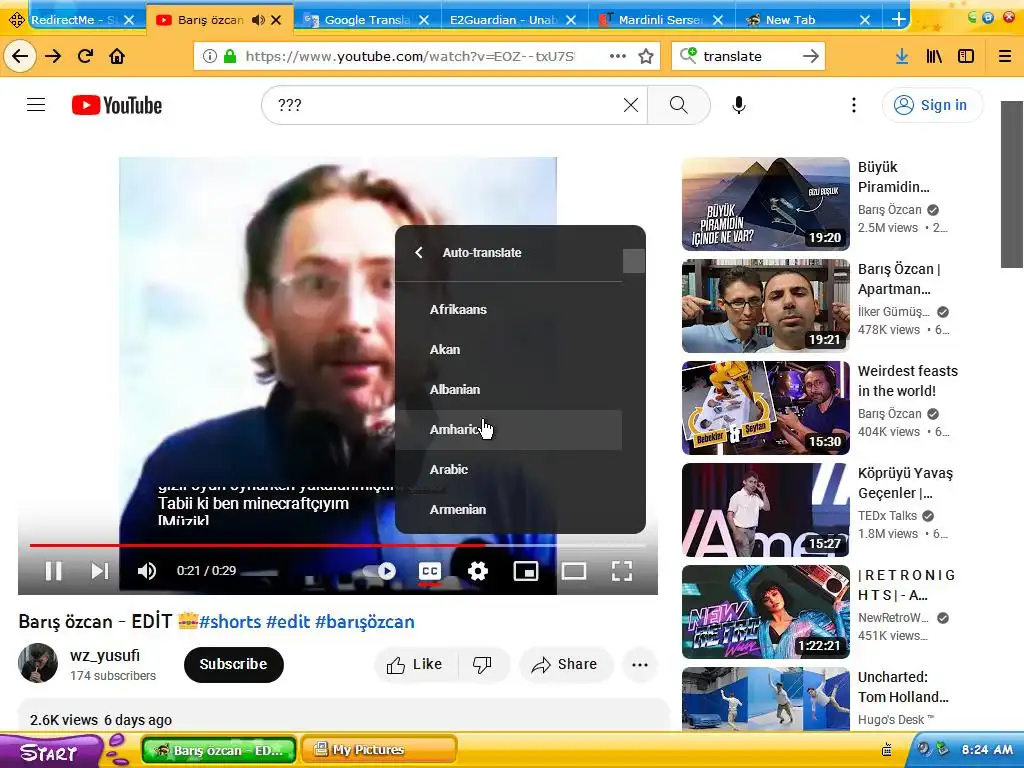Share the video

[565, 665]
